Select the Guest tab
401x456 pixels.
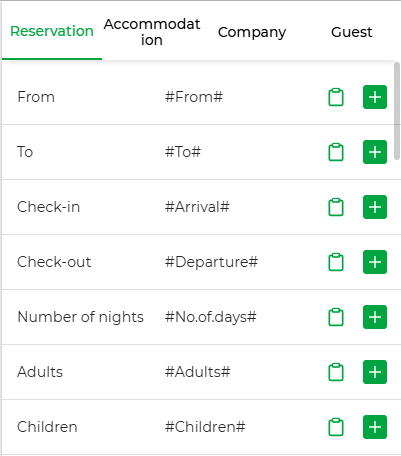click(x=351, y=32)
